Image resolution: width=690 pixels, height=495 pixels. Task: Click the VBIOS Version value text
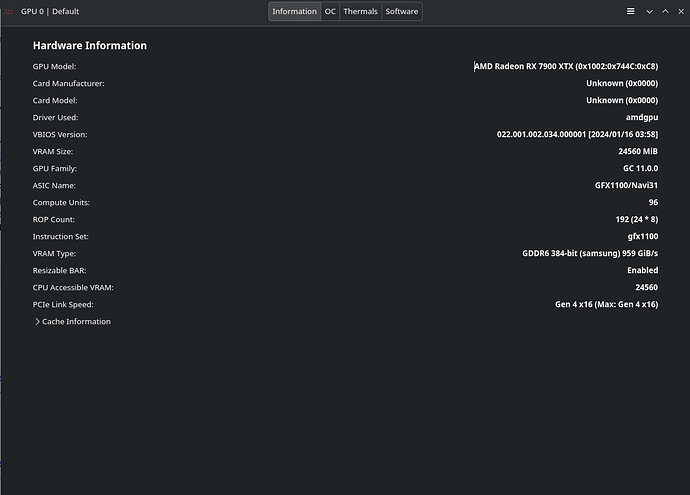pos(577,135)
